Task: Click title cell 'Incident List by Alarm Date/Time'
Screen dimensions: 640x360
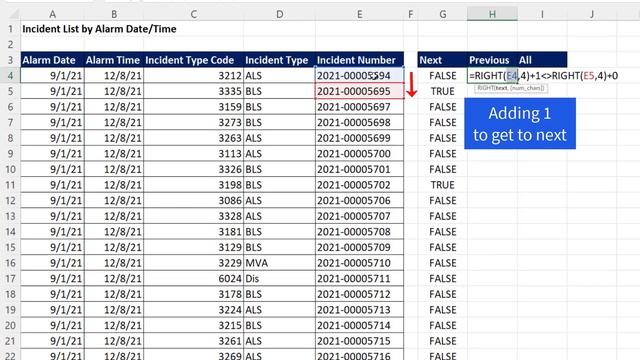Action: 99,29
